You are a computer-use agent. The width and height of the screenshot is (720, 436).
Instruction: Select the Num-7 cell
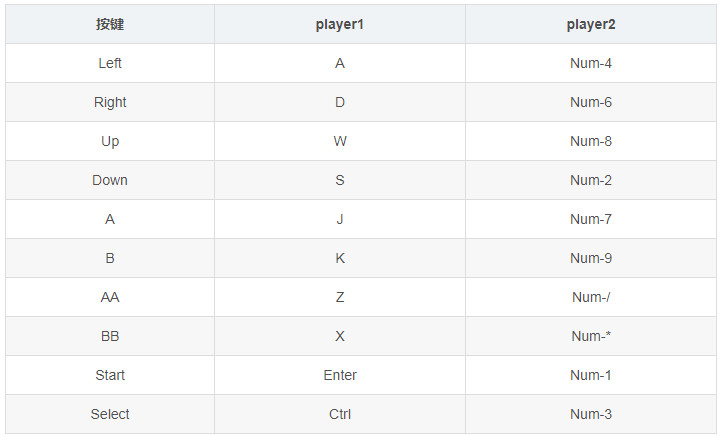click(x=591, y=219)
